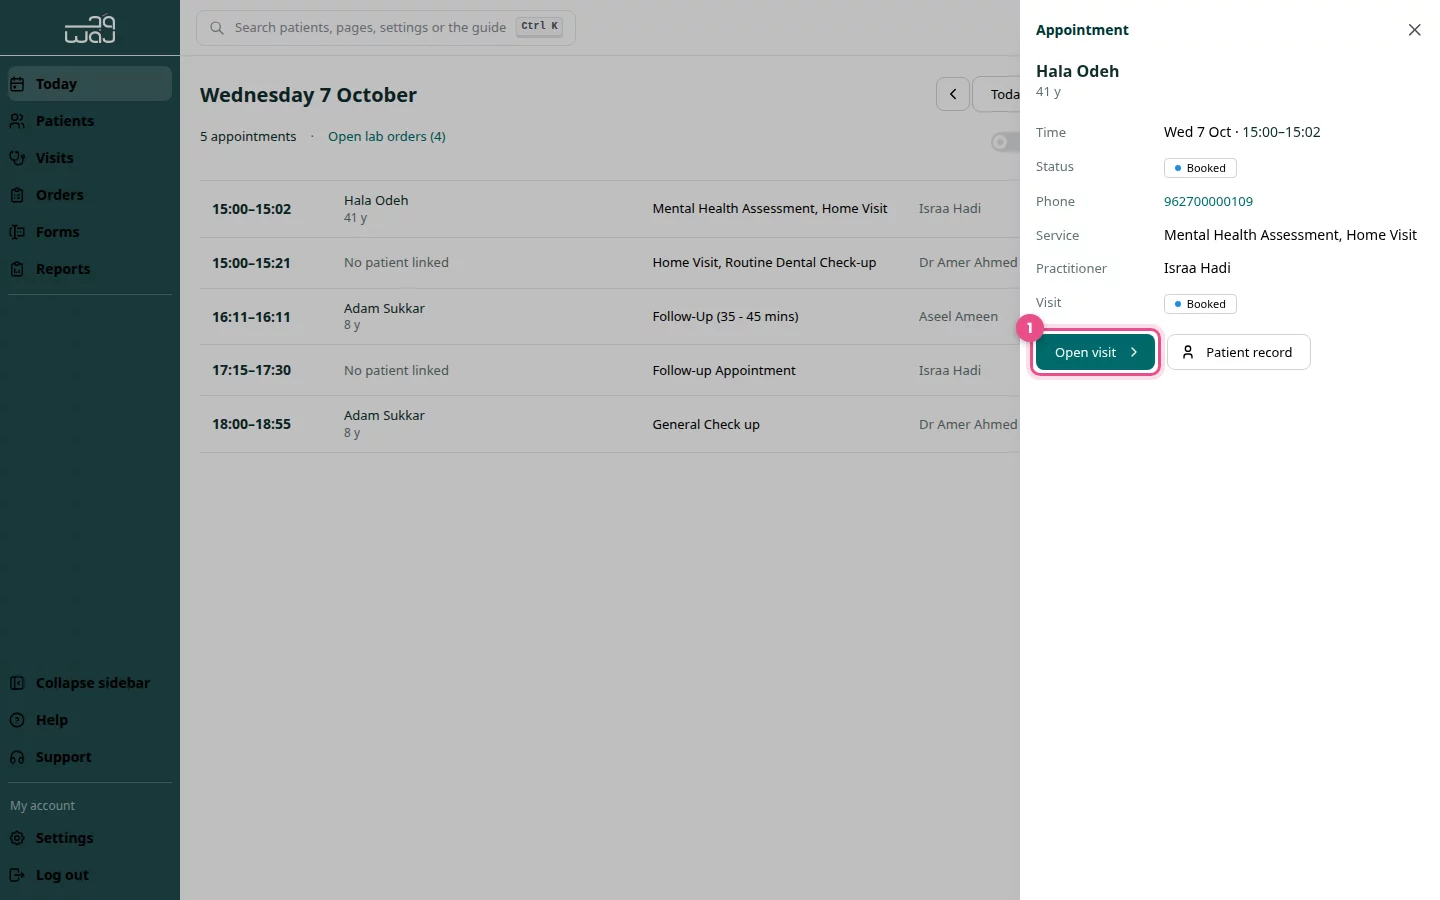This screenshot has height=900, width=1440.
Task: Click the search magnifier icon
Action: pyautogui.click(x=217, y=28)
